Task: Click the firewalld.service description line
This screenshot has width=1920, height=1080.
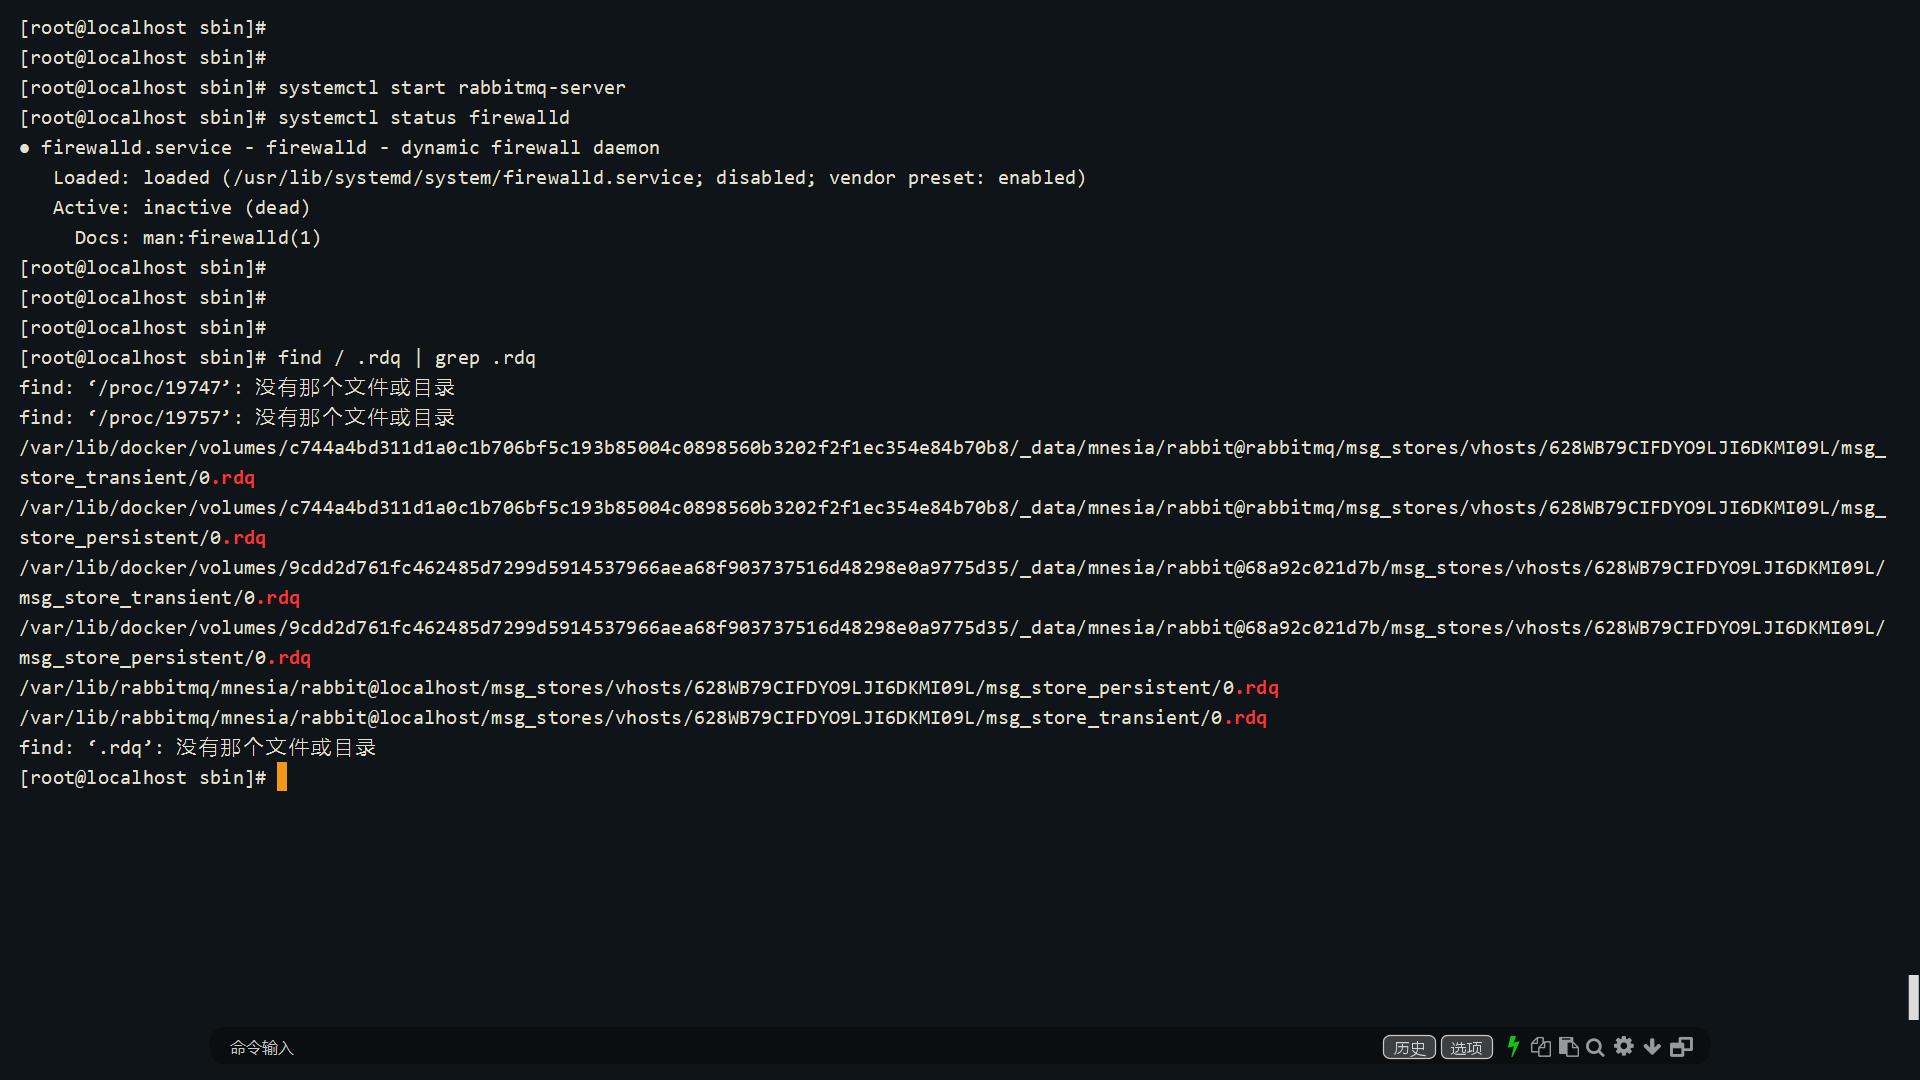Action: [340, 148]
